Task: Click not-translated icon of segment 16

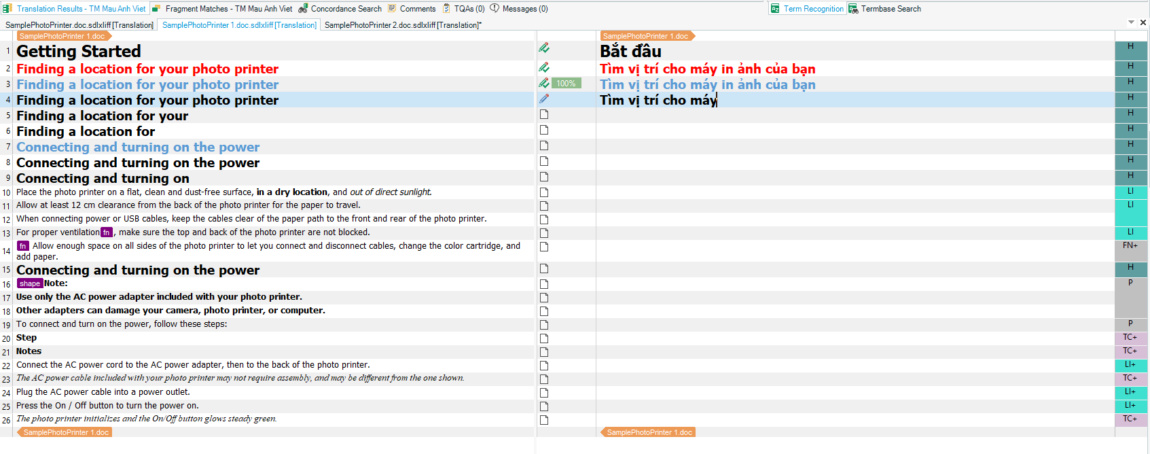Action: coord(544,283)
